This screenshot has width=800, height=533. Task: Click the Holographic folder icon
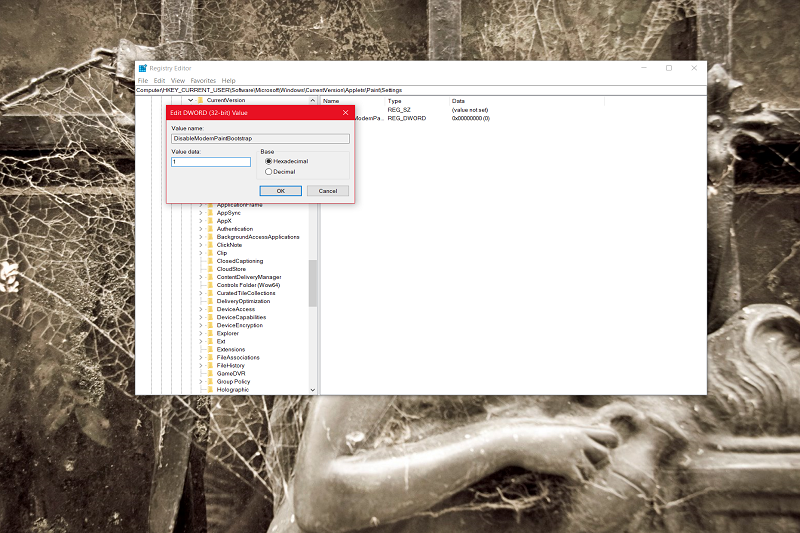(x=210, y=389)
